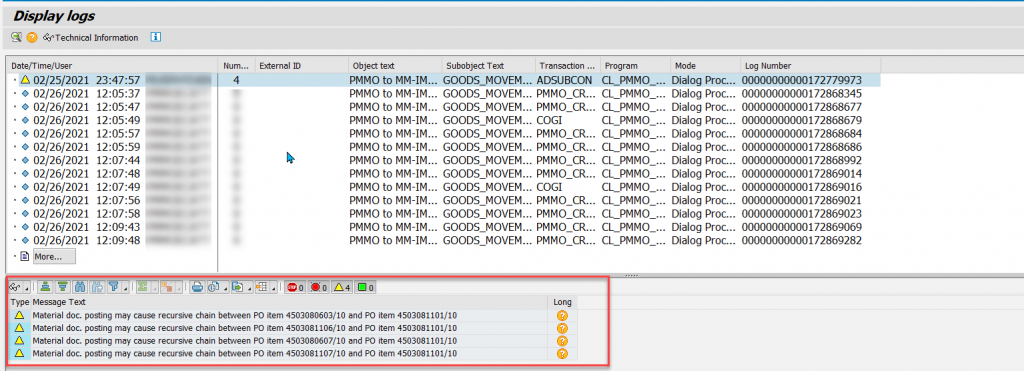The height and width of the screenshot is (371, 1024).
Task: Open long text for the 4503081106/10 message
Action: pyautogui.click(x=562, y=328)
